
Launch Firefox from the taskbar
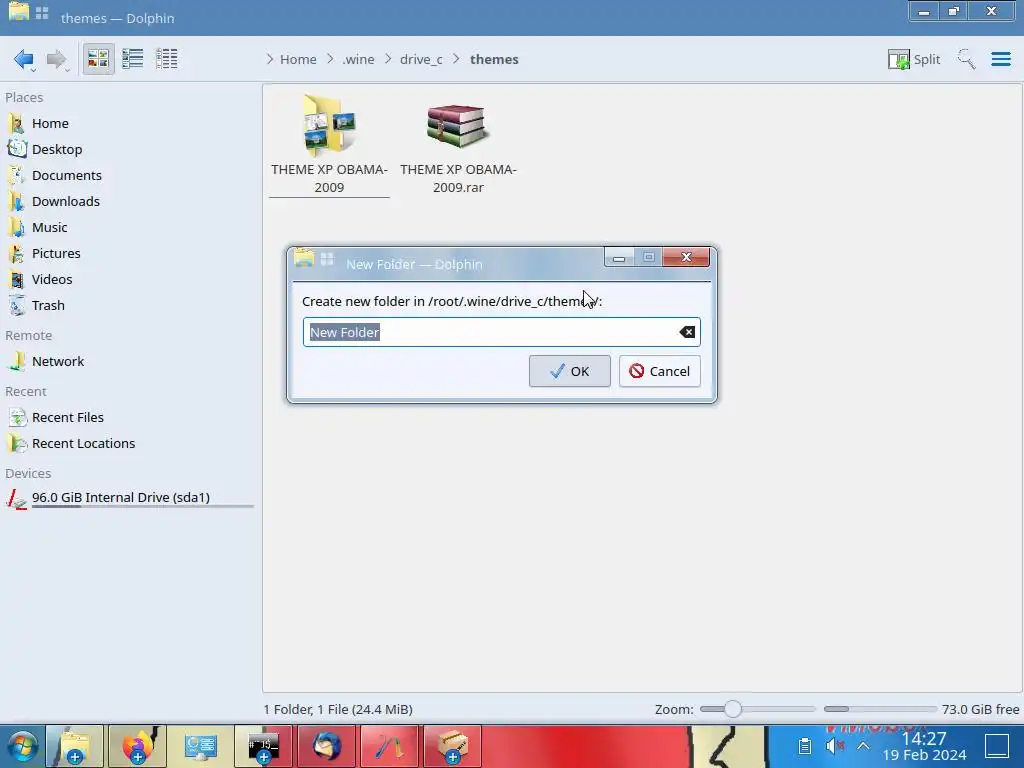pos(138,746)
